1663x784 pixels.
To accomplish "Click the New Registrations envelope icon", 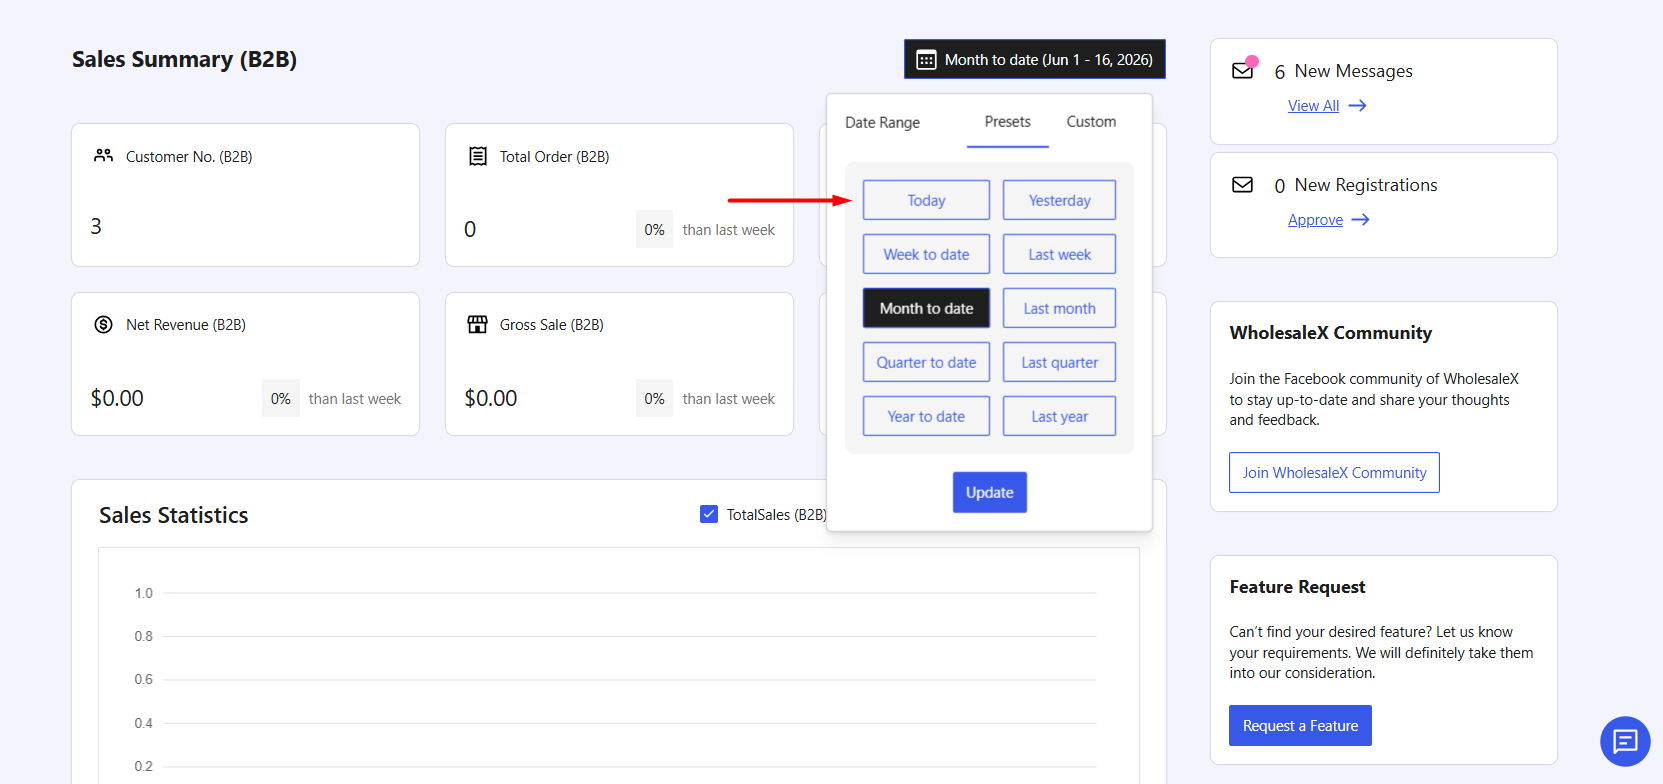I will coord(1243,185).
